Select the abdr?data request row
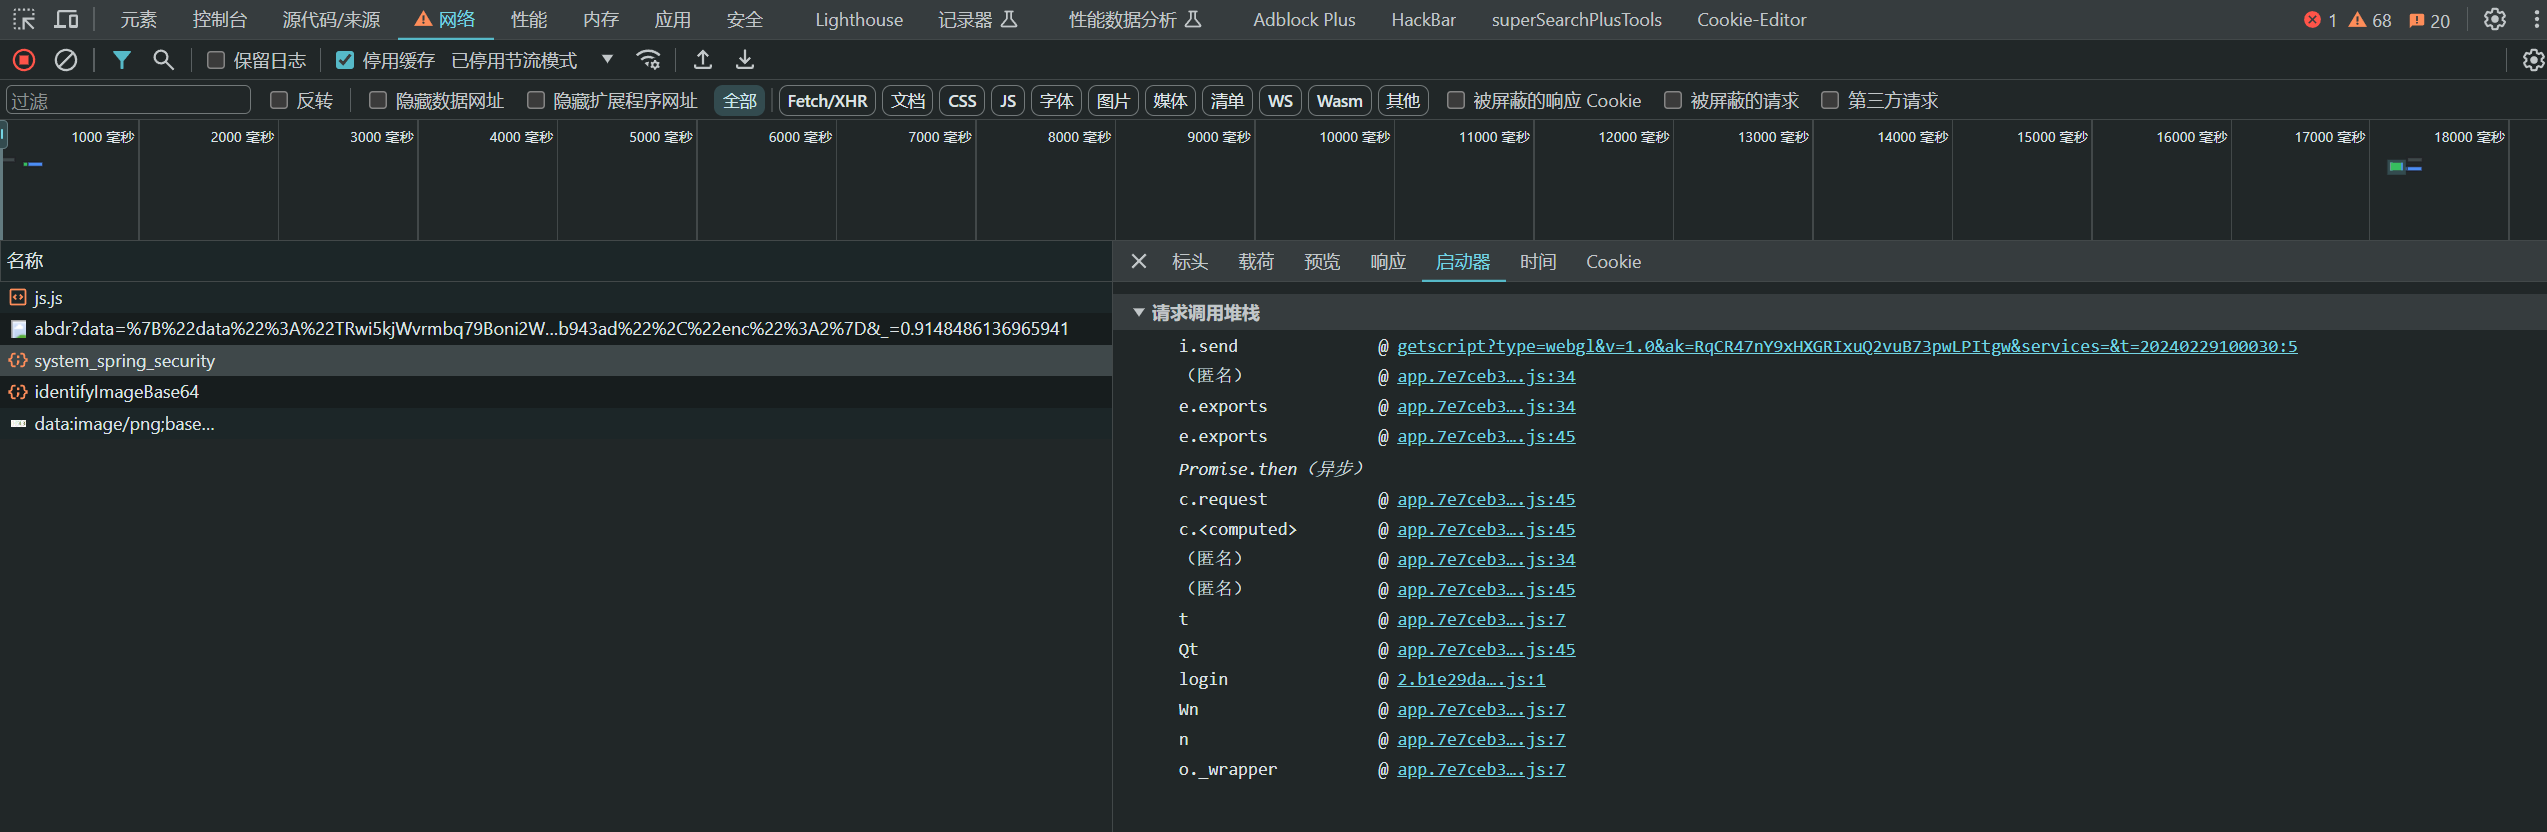 (556, 329)
